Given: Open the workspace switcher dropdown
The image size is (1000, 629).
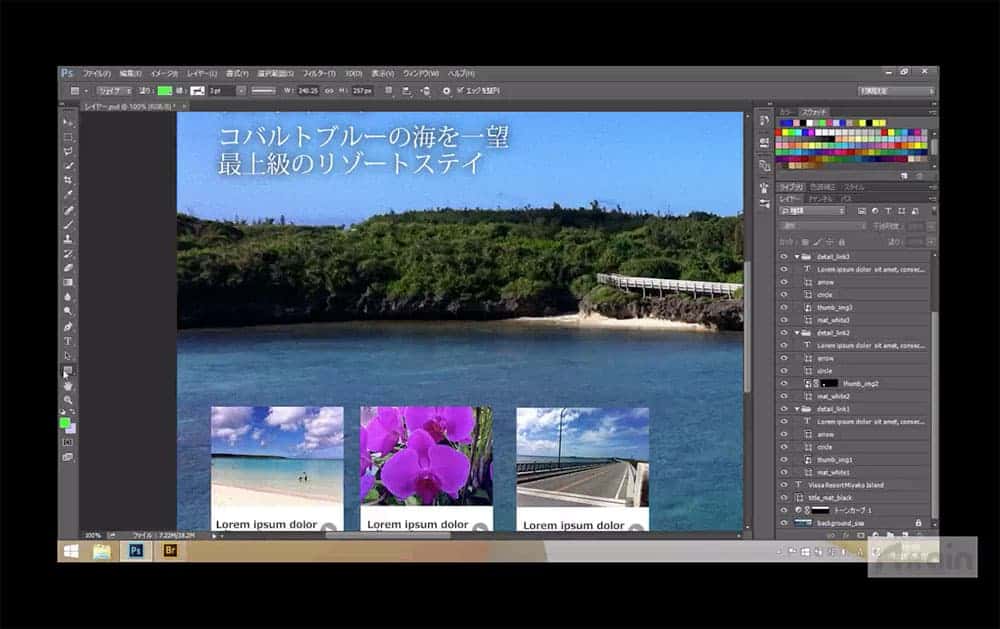Looking at the screenshot, I should click(895, 91).
